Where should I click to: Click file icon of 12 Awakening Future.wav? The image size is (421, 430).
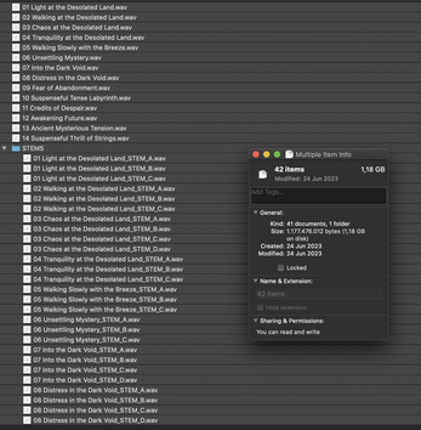[16, 118]
